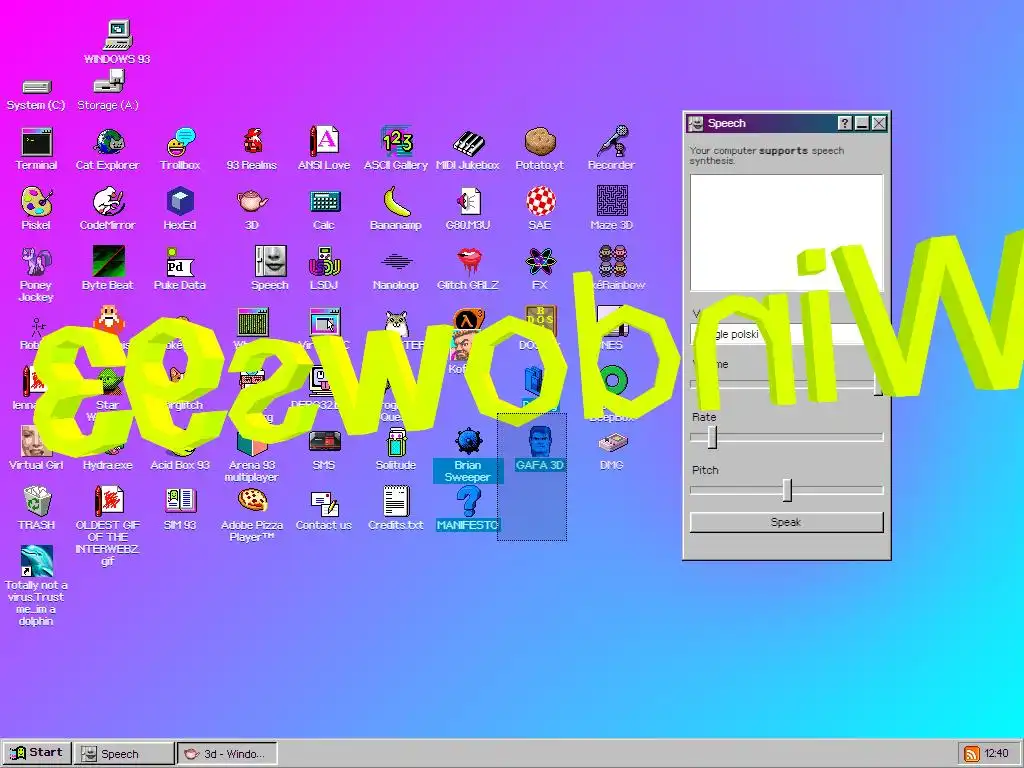Open the WINDOWS 93 computer icon
The height and width of the screenshot is (768, 1024).
(118, 42)
